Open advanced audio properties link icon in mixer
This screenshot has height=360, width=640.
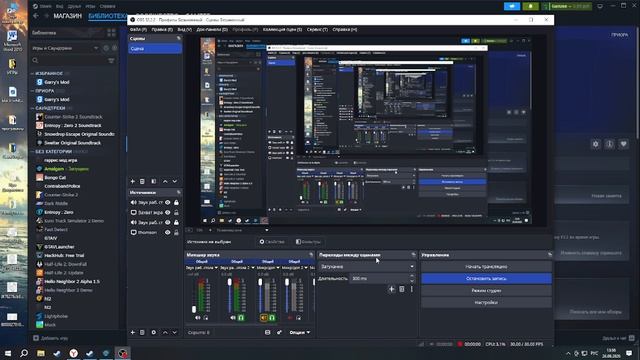(x=279, y=332)
